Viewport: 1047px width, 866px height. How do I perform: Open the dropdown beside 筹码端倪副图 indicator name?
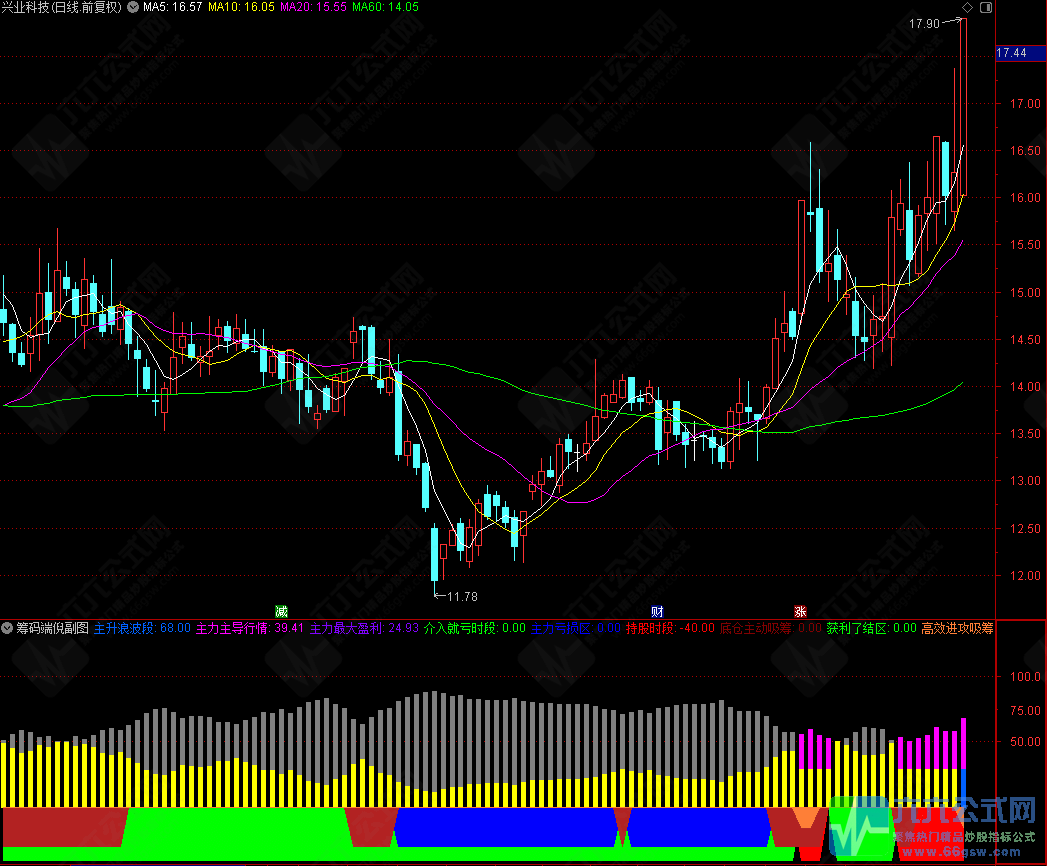pyautogui.click(x=7, y=628)
